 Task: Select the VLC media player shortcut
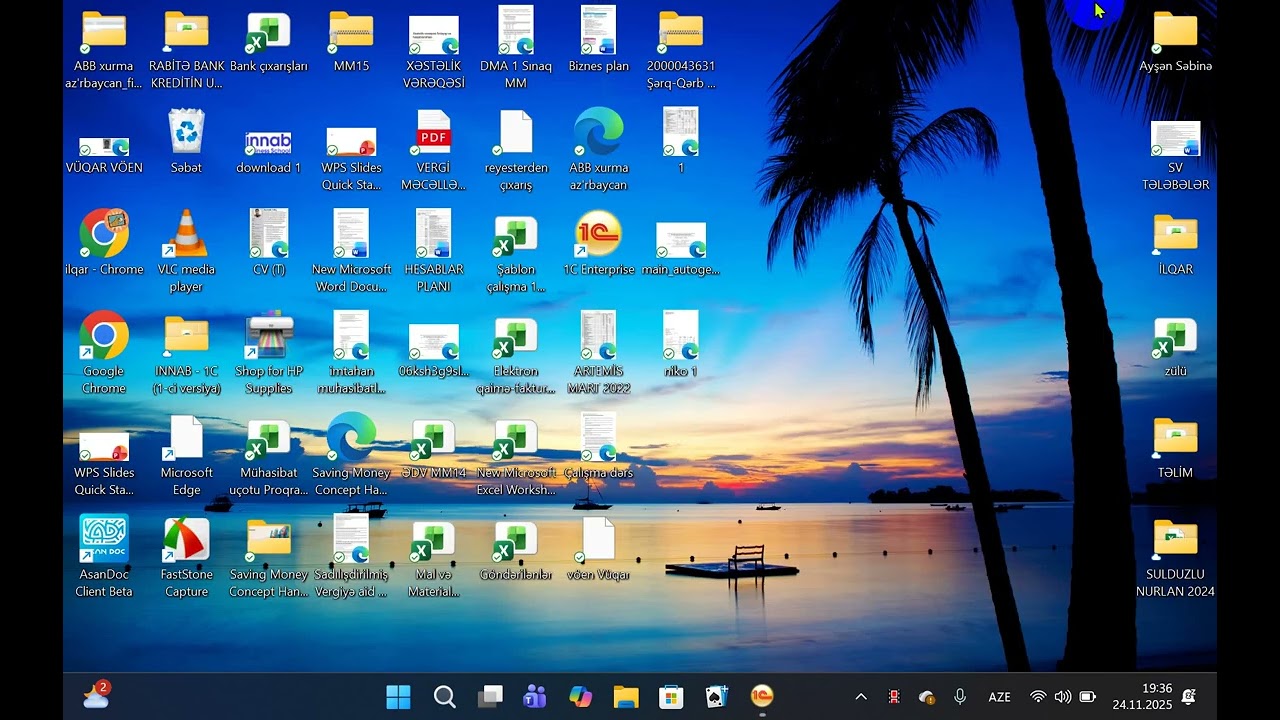point(186,250)
